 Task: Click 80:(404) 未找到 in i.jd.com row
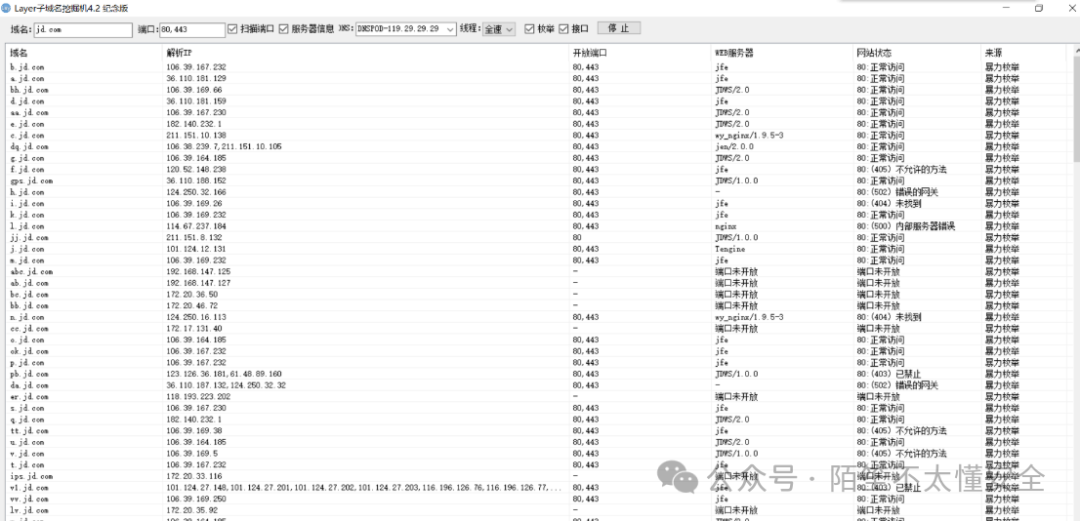[889, 203]
